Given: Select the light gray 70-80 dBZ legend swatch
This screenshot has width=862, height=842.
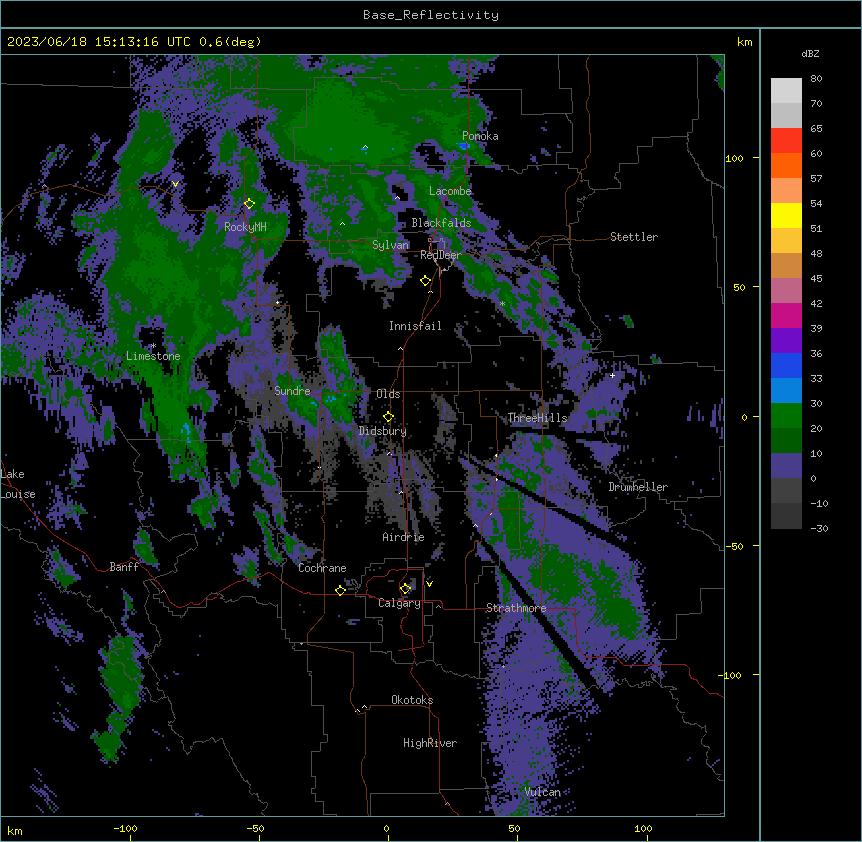Looking at the screenshot, I should pyautogui.click(x=786, y=91).
